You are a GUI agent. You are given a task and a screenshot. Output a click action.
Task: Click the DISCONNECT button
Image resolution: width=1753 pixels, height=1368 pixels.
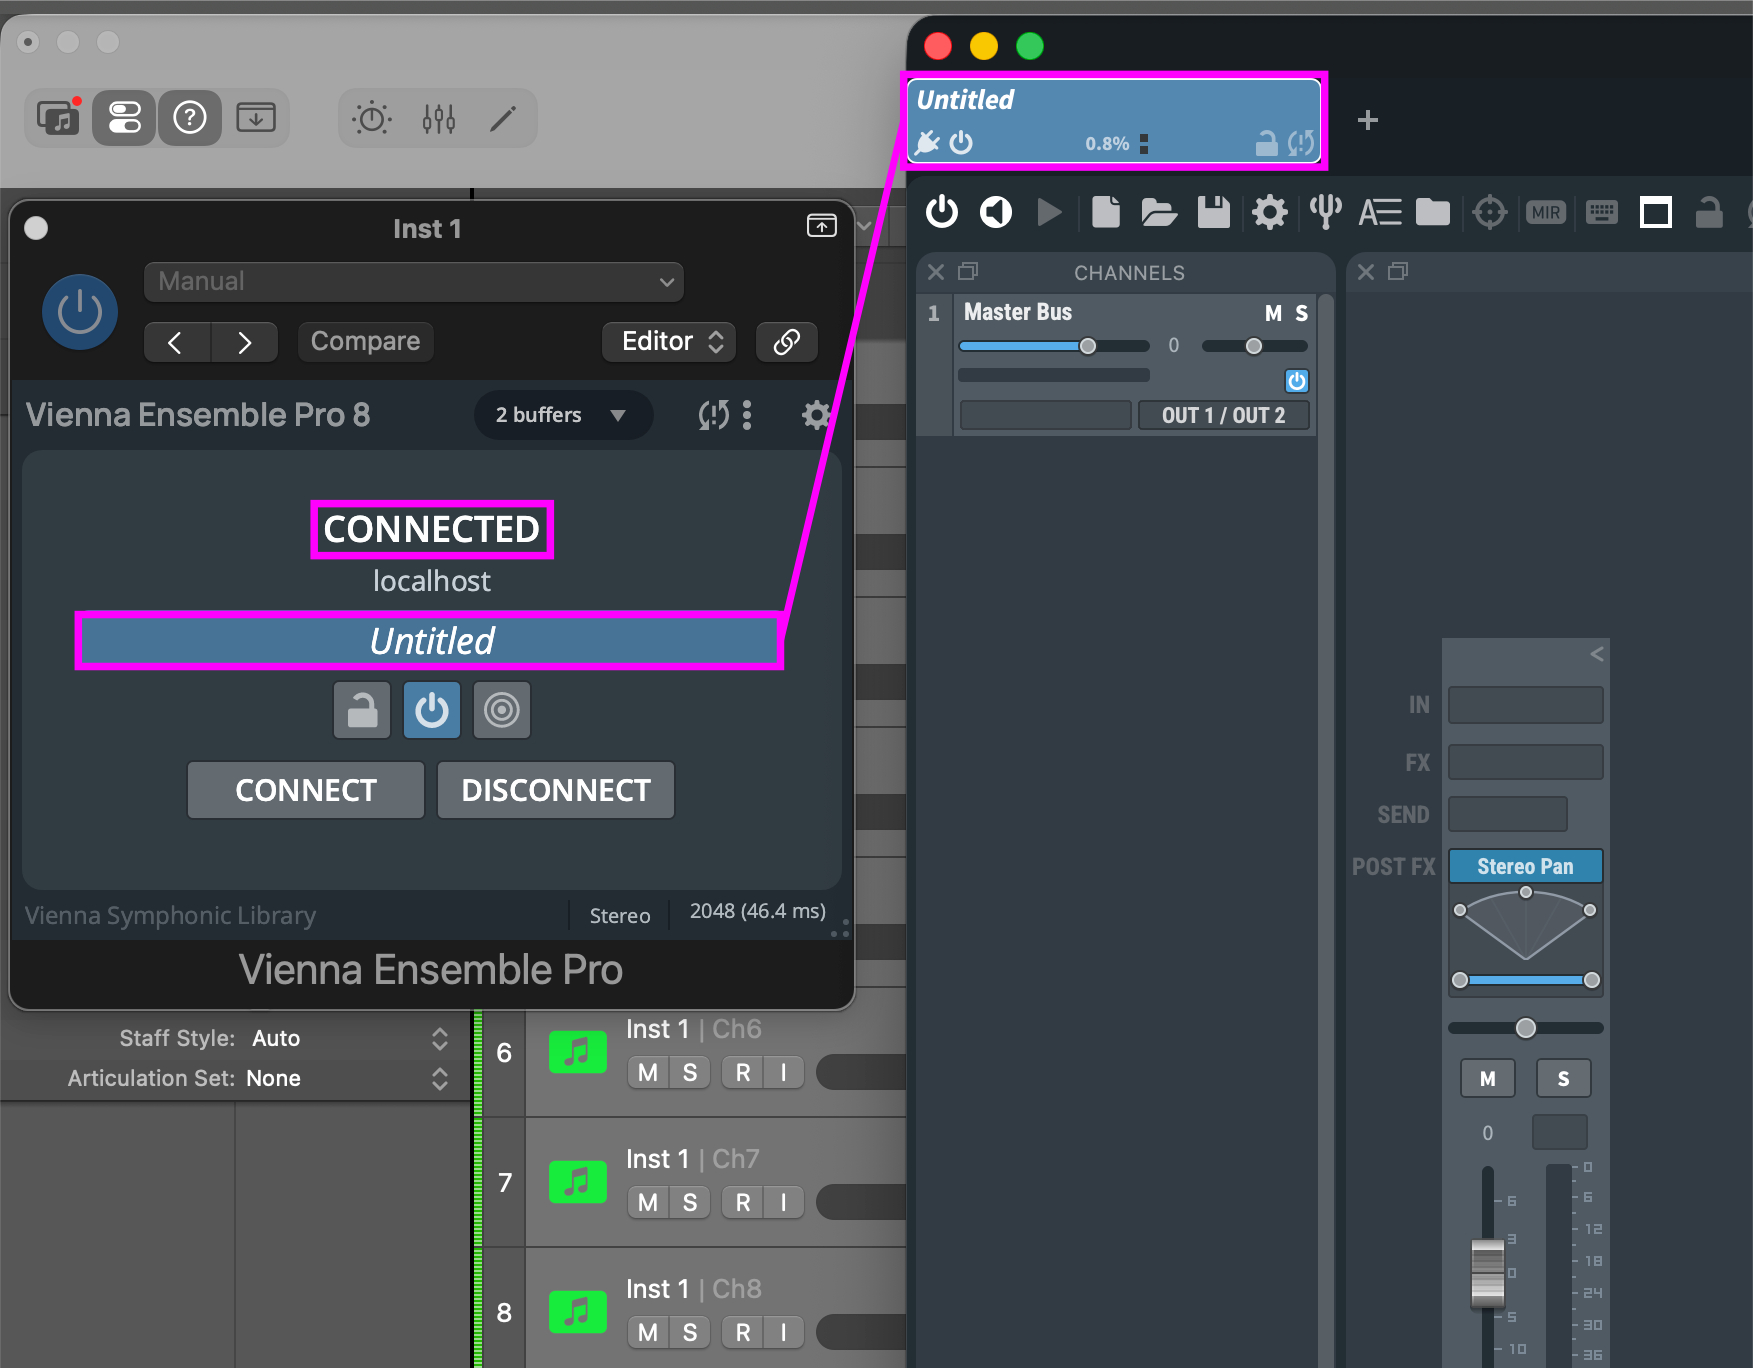tap(556, 790)
